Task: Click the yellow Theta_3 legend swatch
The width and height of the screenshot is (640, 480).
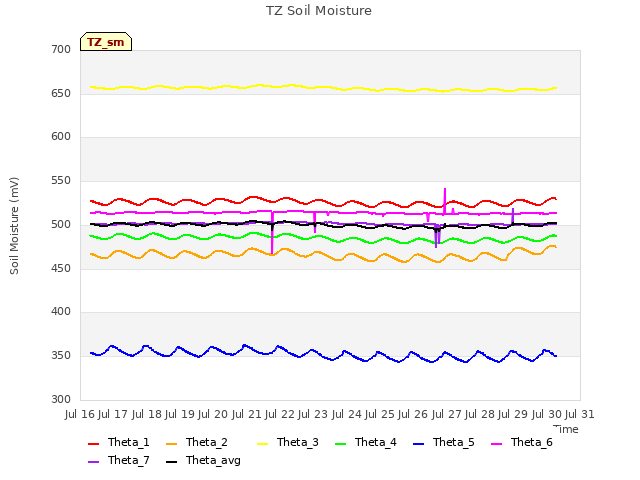Action: coord(262,444)
